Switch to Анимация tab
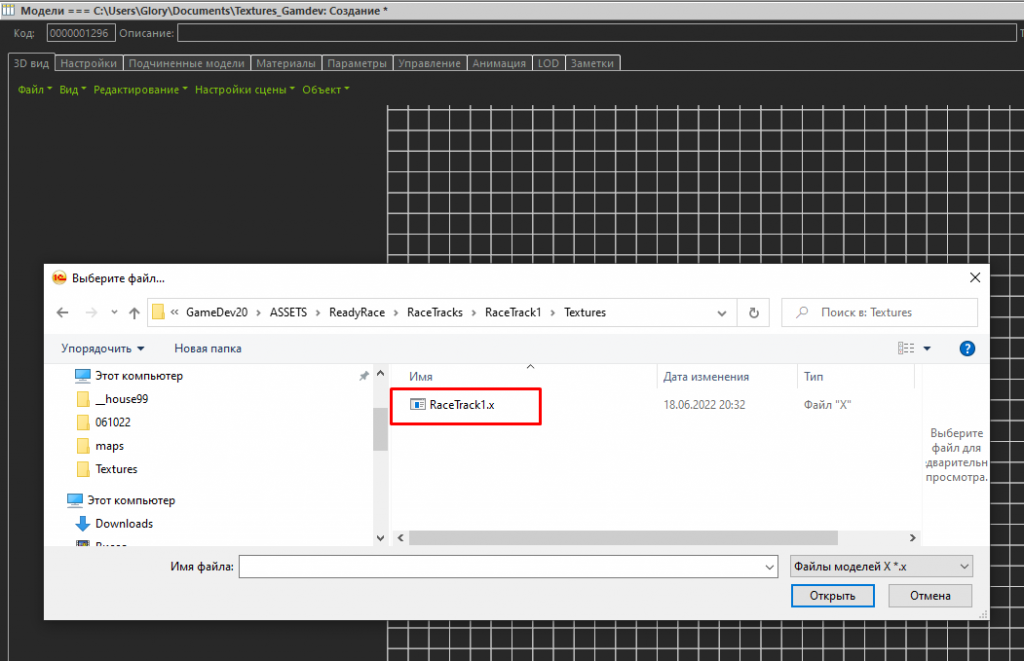The width and height of the screenshot is (1024, 661). tap(499, 63)
